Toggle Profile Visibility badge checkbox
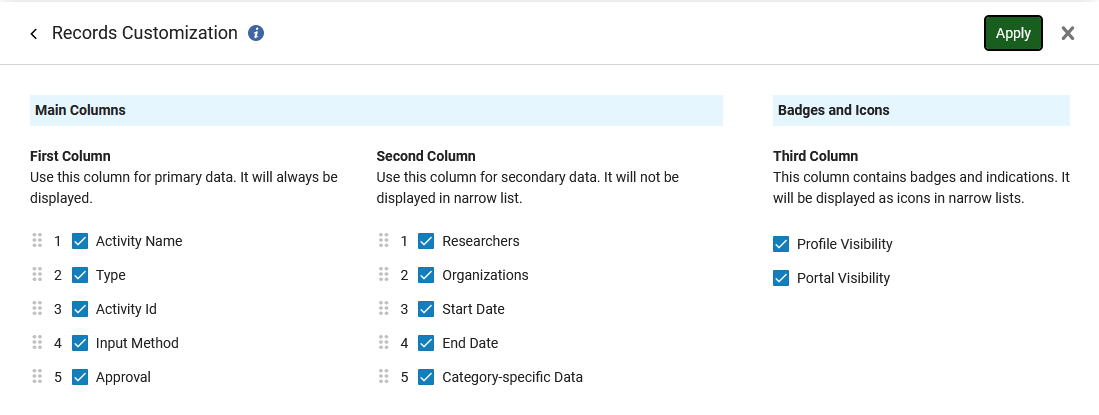 point(781,244)
